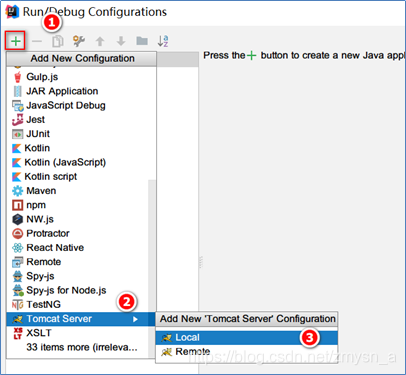The height and width of the screenshot is (375, 406).
Task: Select NW.js configuration type
Action: pyautogui.click(x=77, y=219)
